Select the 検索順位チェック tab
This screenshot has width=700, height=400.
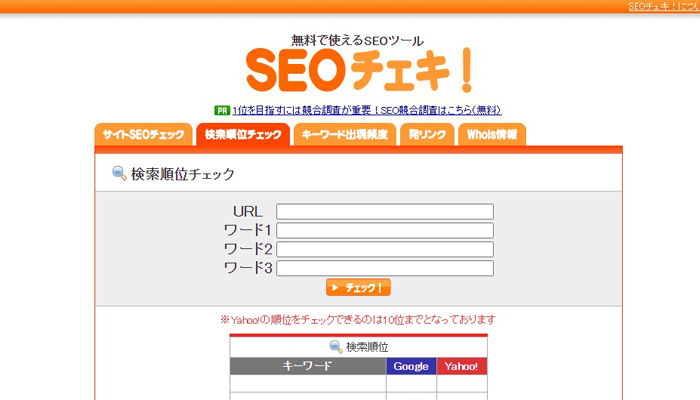[x=243, y=134]
